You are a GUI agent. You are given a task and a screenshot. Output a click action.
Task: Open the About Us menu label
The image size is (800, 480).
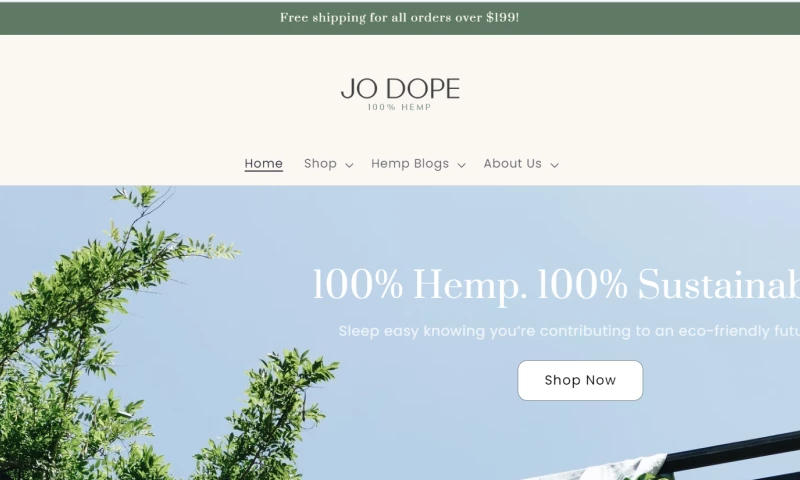coord(512,164)
